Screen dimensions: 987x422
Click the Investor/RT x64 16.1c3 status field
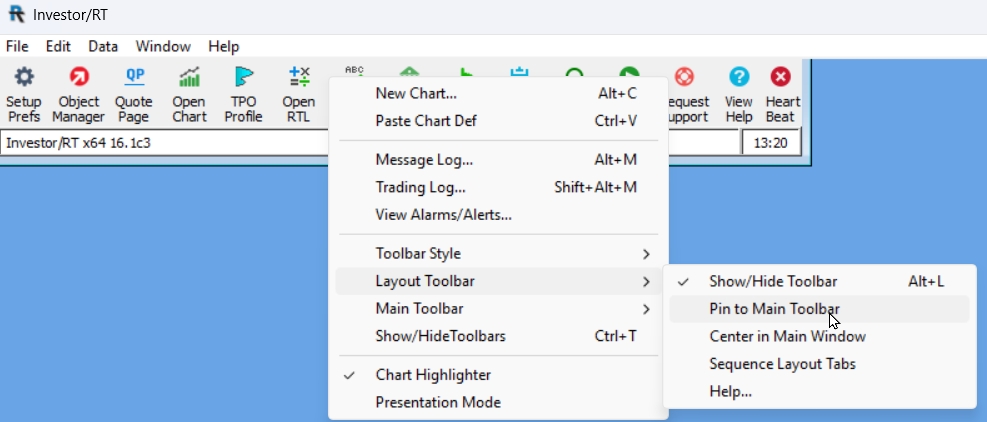point(165,143)
